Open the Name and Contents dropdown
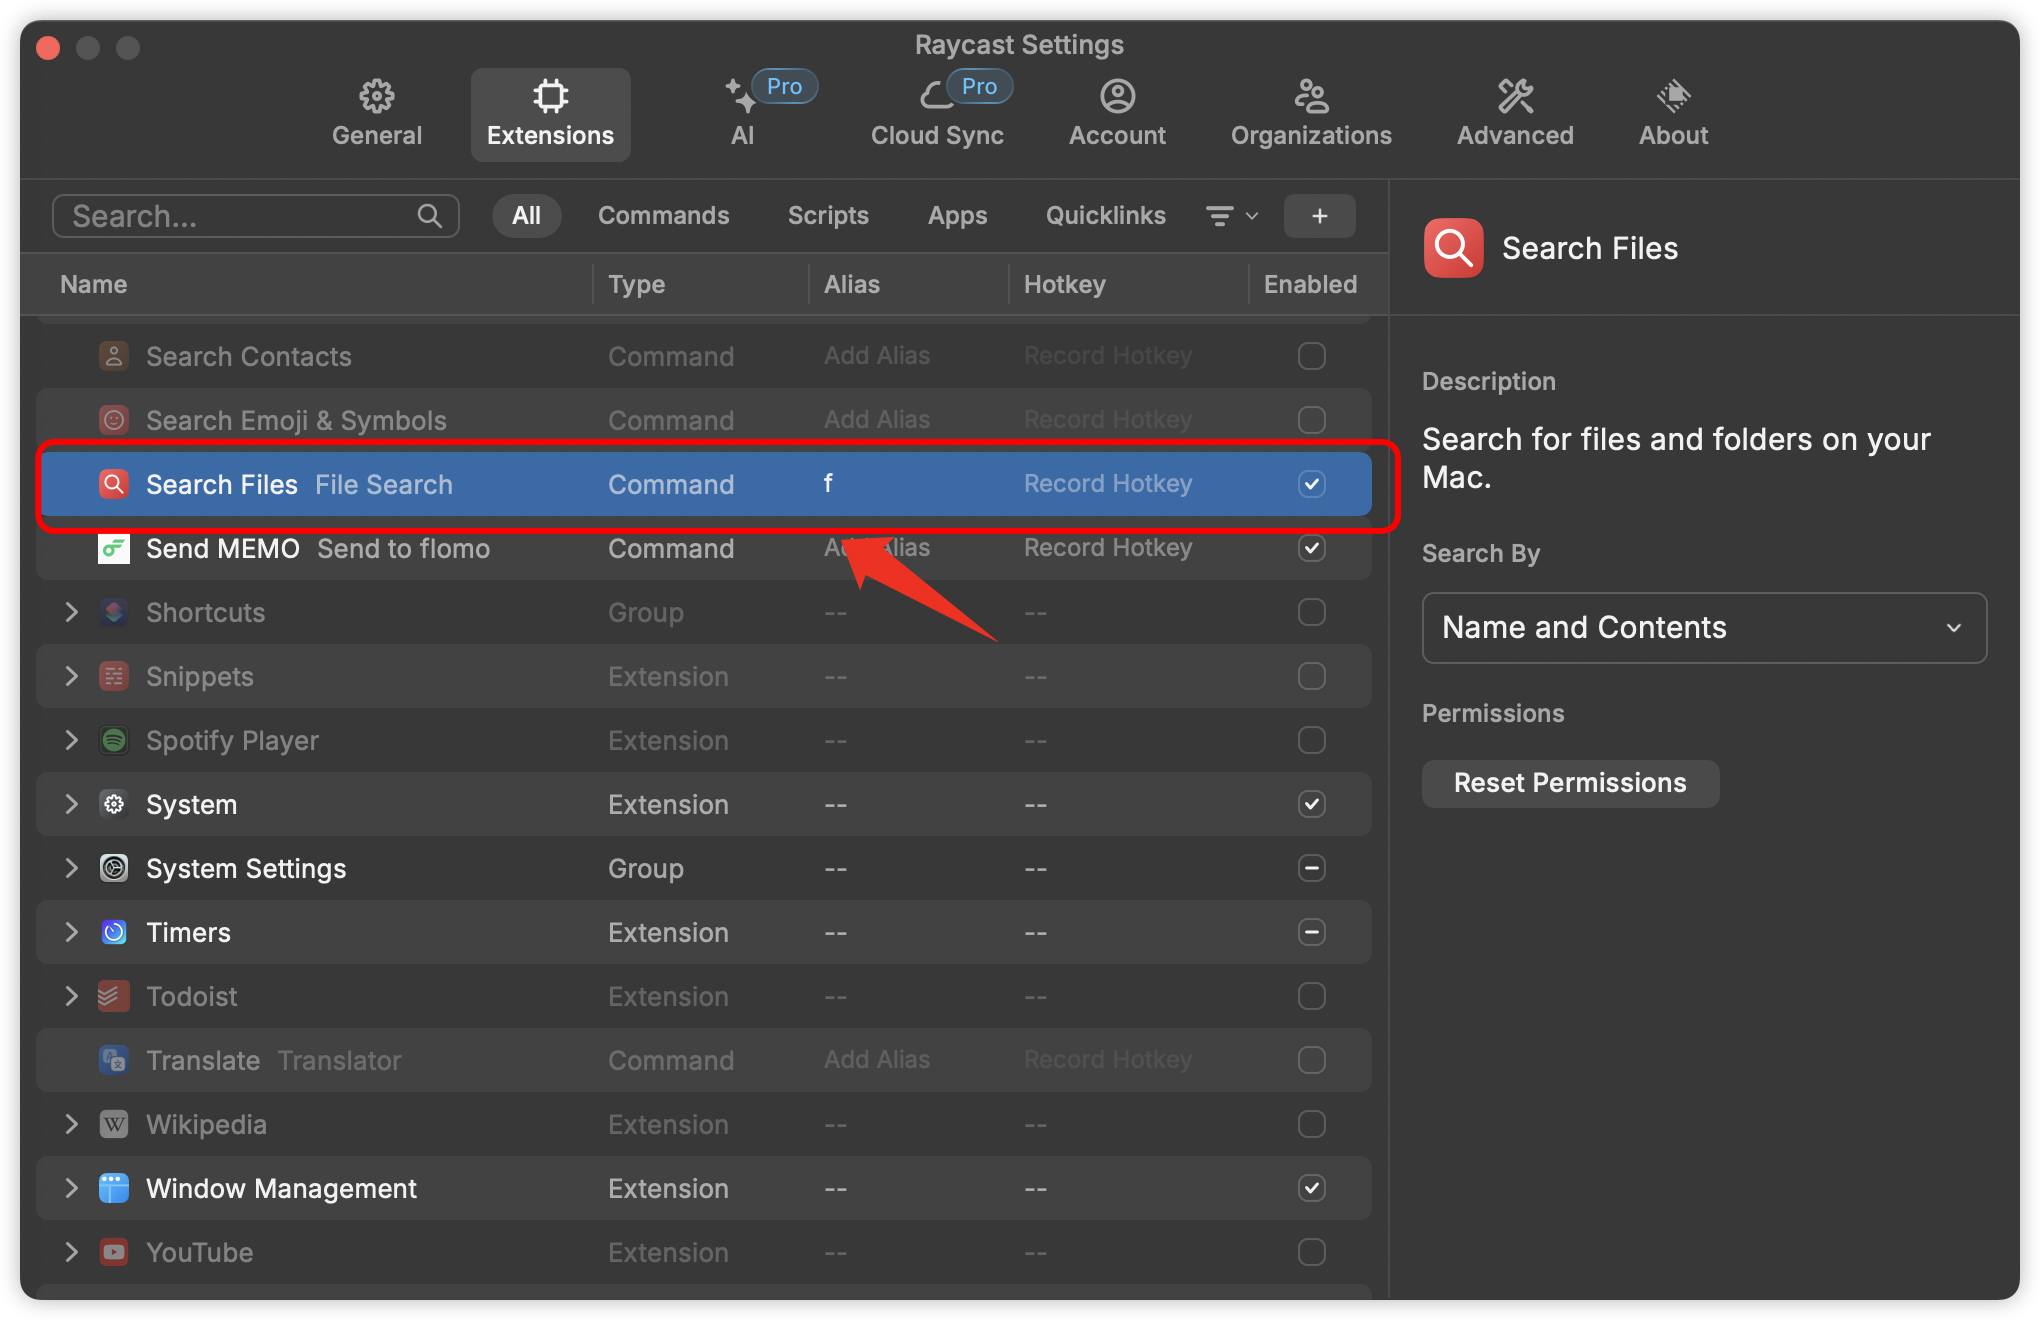The image size is (2040, 1320). pos(1703,628)
